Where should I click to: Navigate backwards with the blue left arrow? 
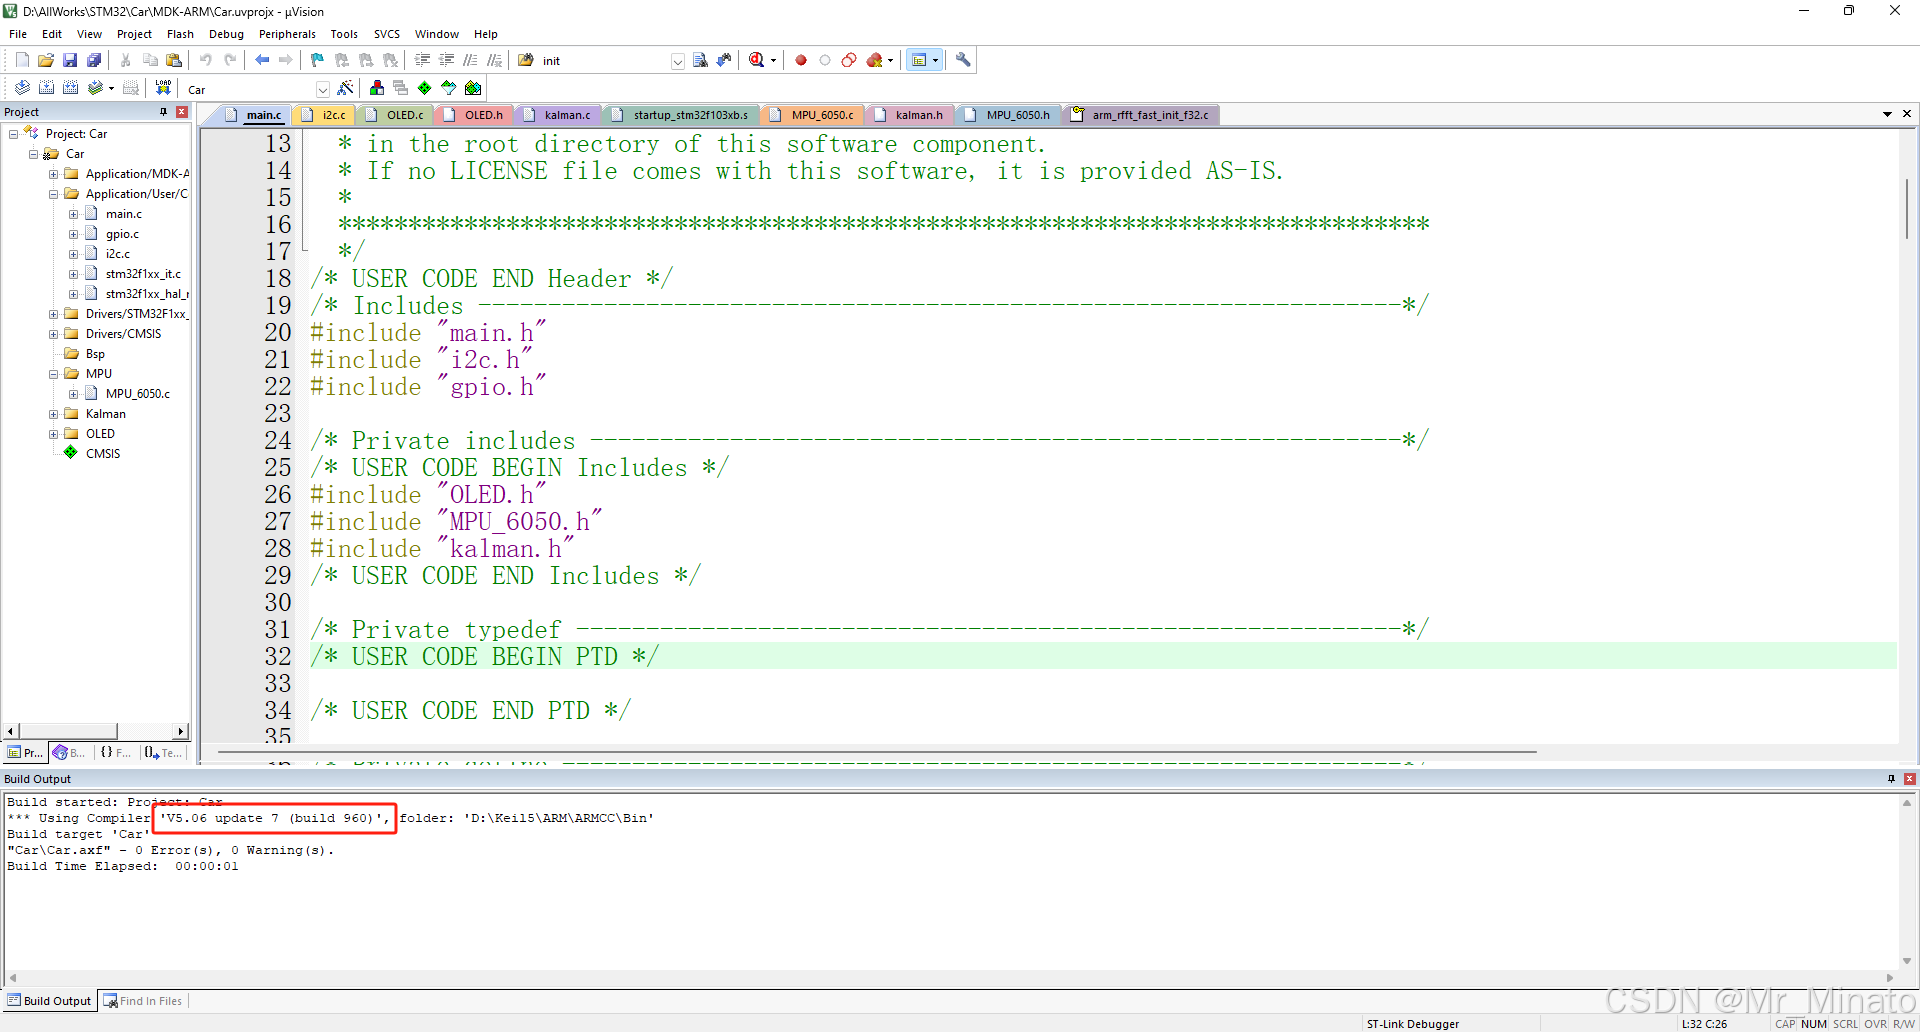262,60
